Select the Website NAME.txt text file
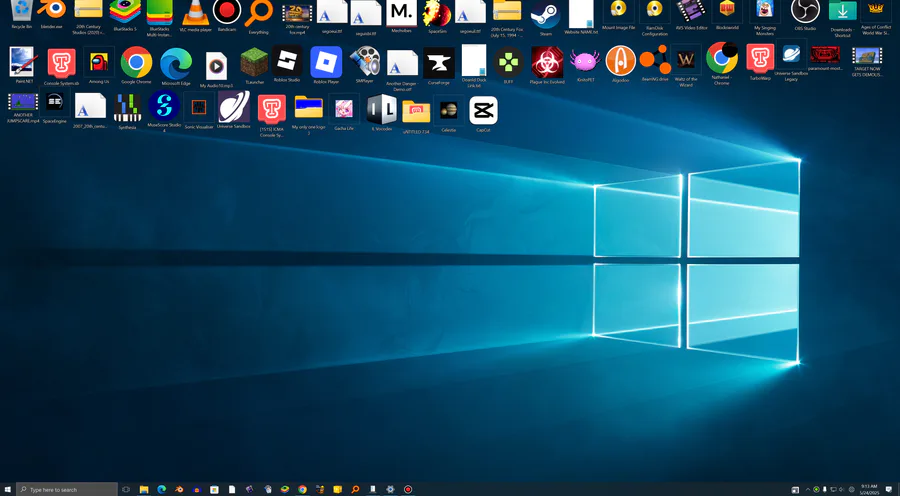900x496 pixels. pyautogui.click(x=581, y=16)
